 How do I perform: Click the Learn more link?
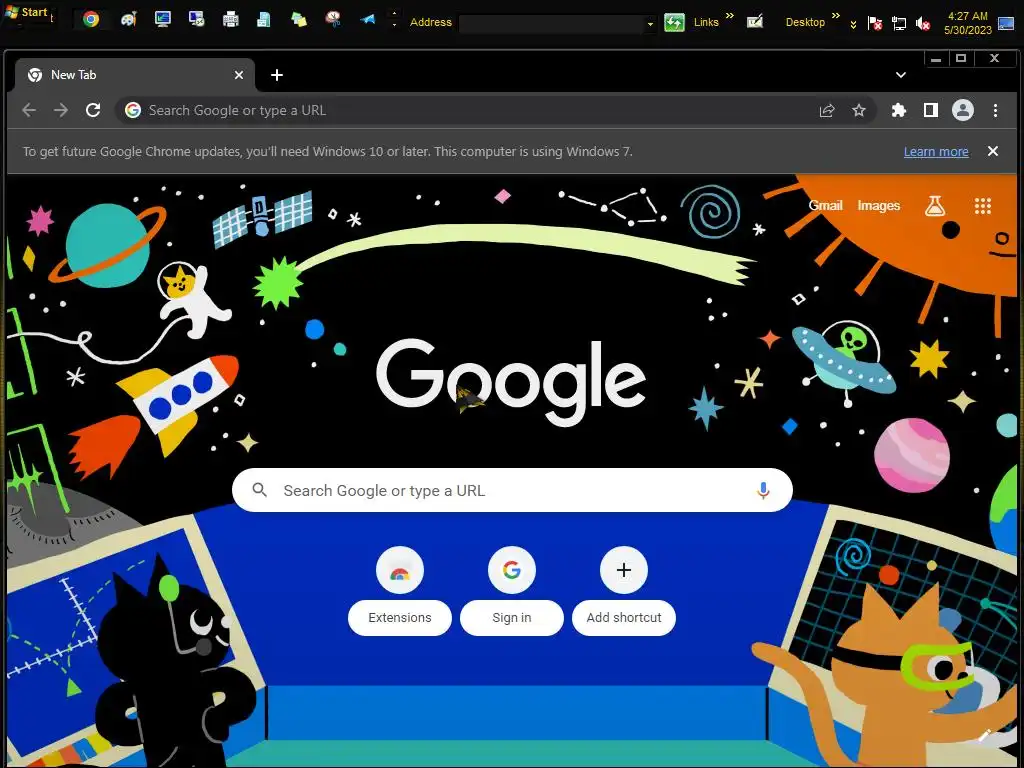click(x=936, y=152)
